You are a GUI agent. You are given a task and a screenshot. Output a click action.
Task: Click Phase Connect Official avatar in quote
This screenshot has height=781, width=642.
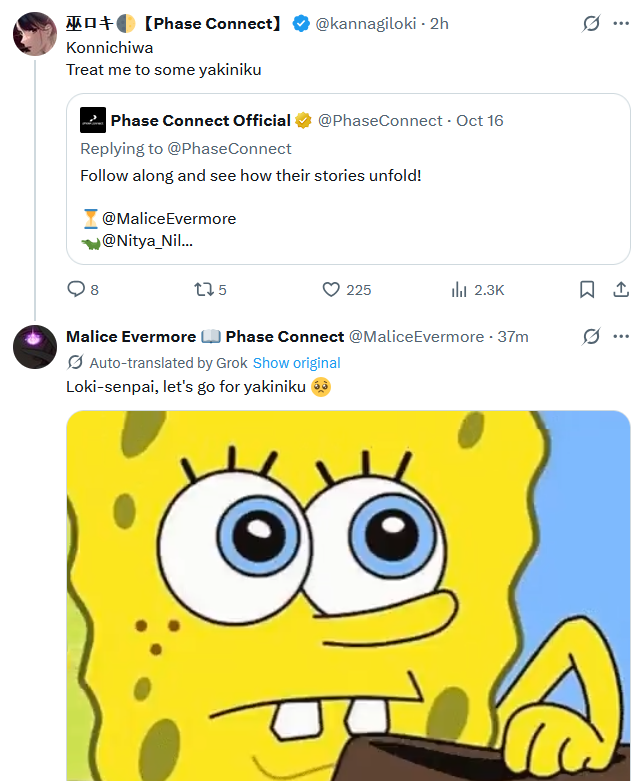pos(93,120)
